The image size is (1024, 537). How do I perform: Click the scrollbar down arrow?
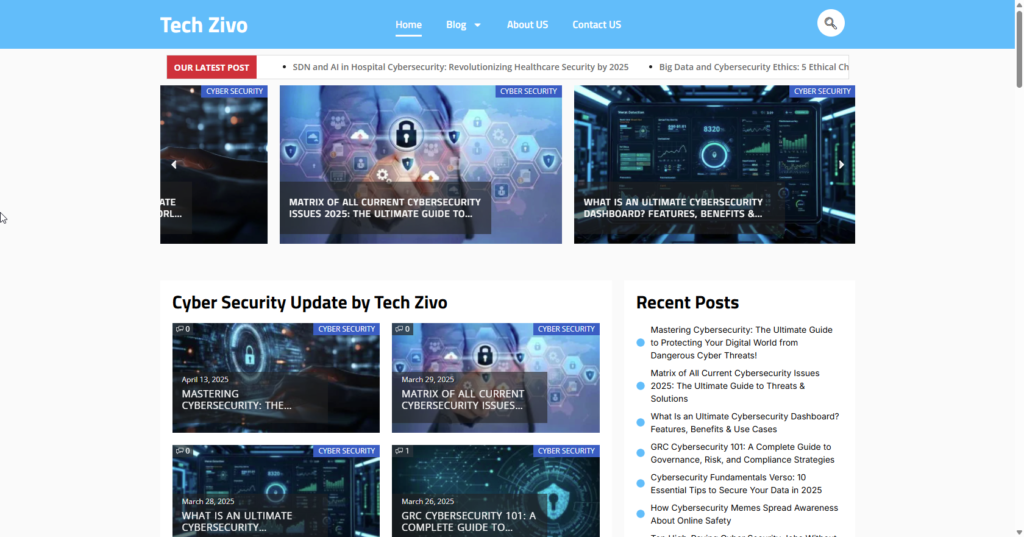[x=1019, y=532]
